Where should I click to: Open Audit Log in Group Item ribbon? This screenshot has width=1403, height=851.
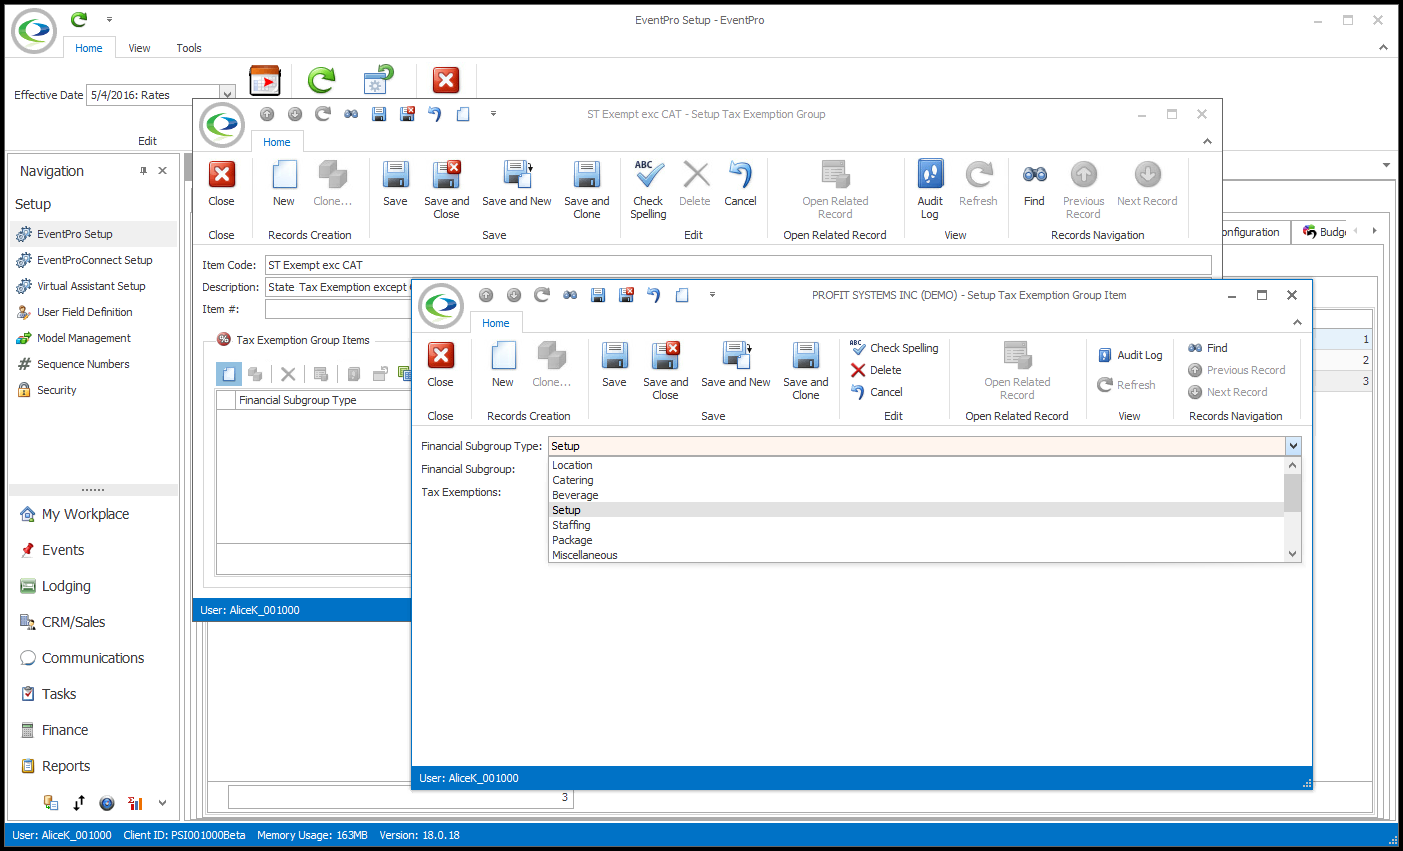[x=1130, y=355]
